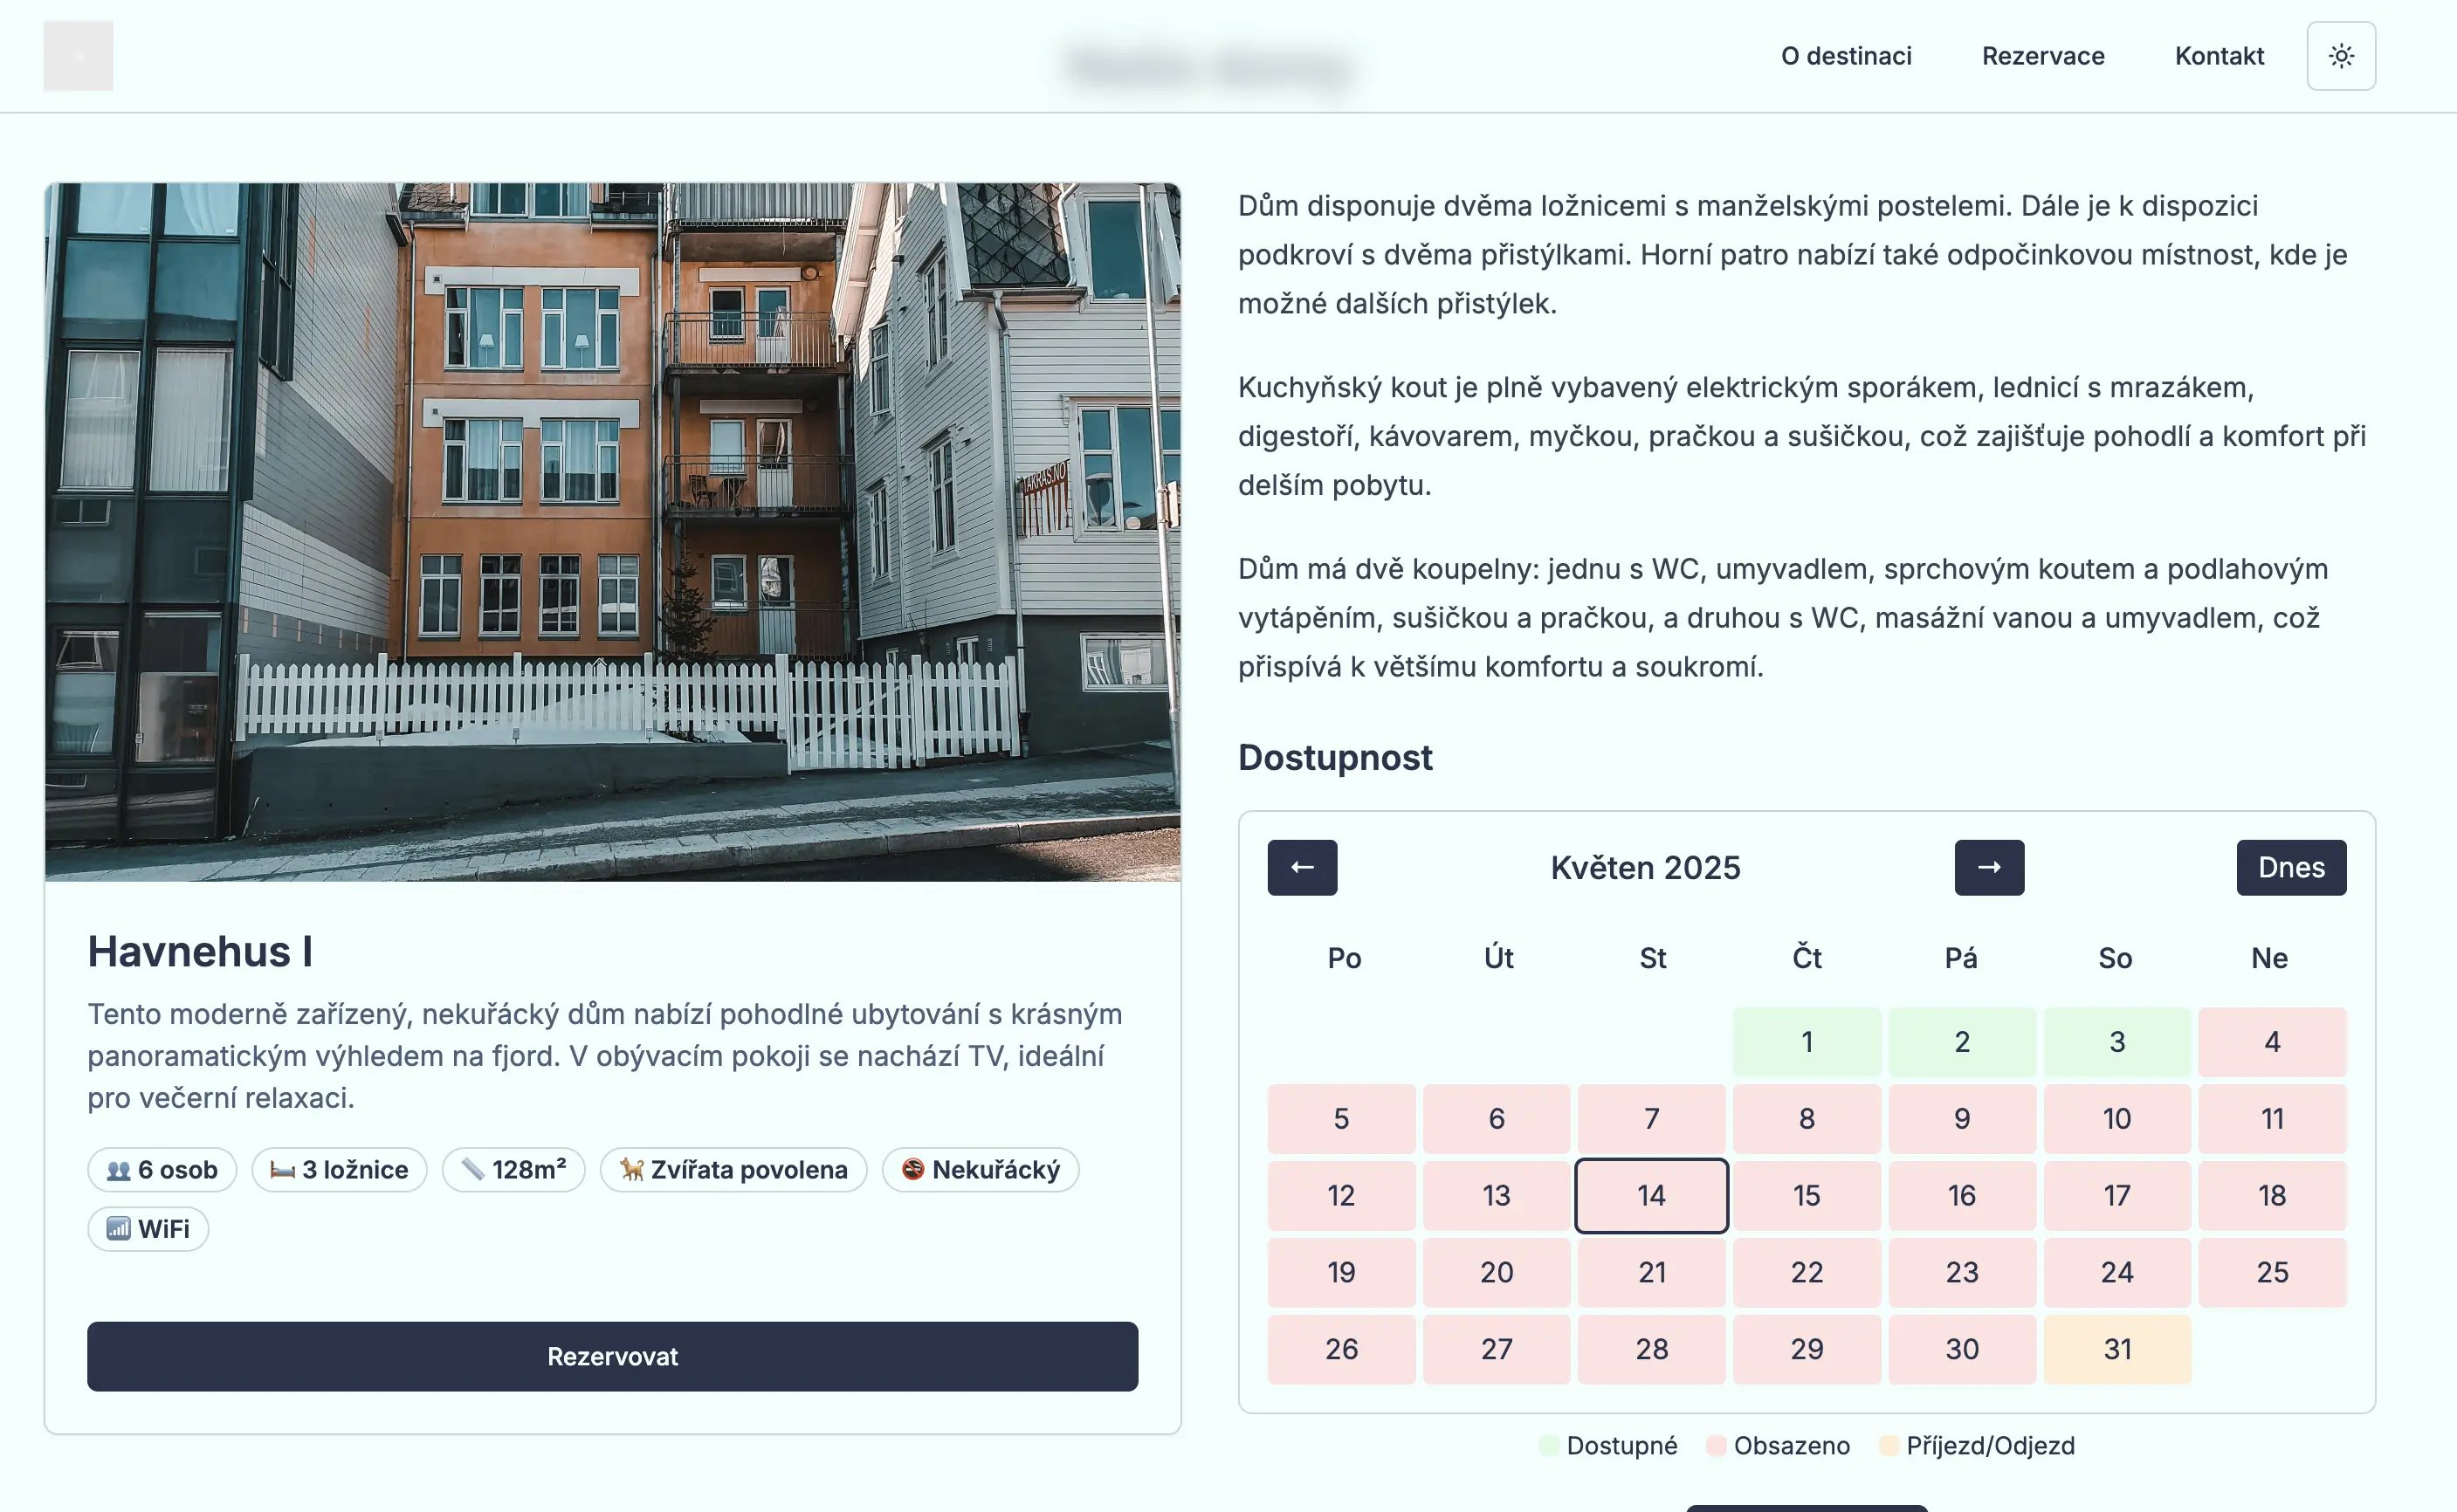Click the Zvířata povolena pets badge
Screen dimensions: 2457x1512
pos(733,1169)
